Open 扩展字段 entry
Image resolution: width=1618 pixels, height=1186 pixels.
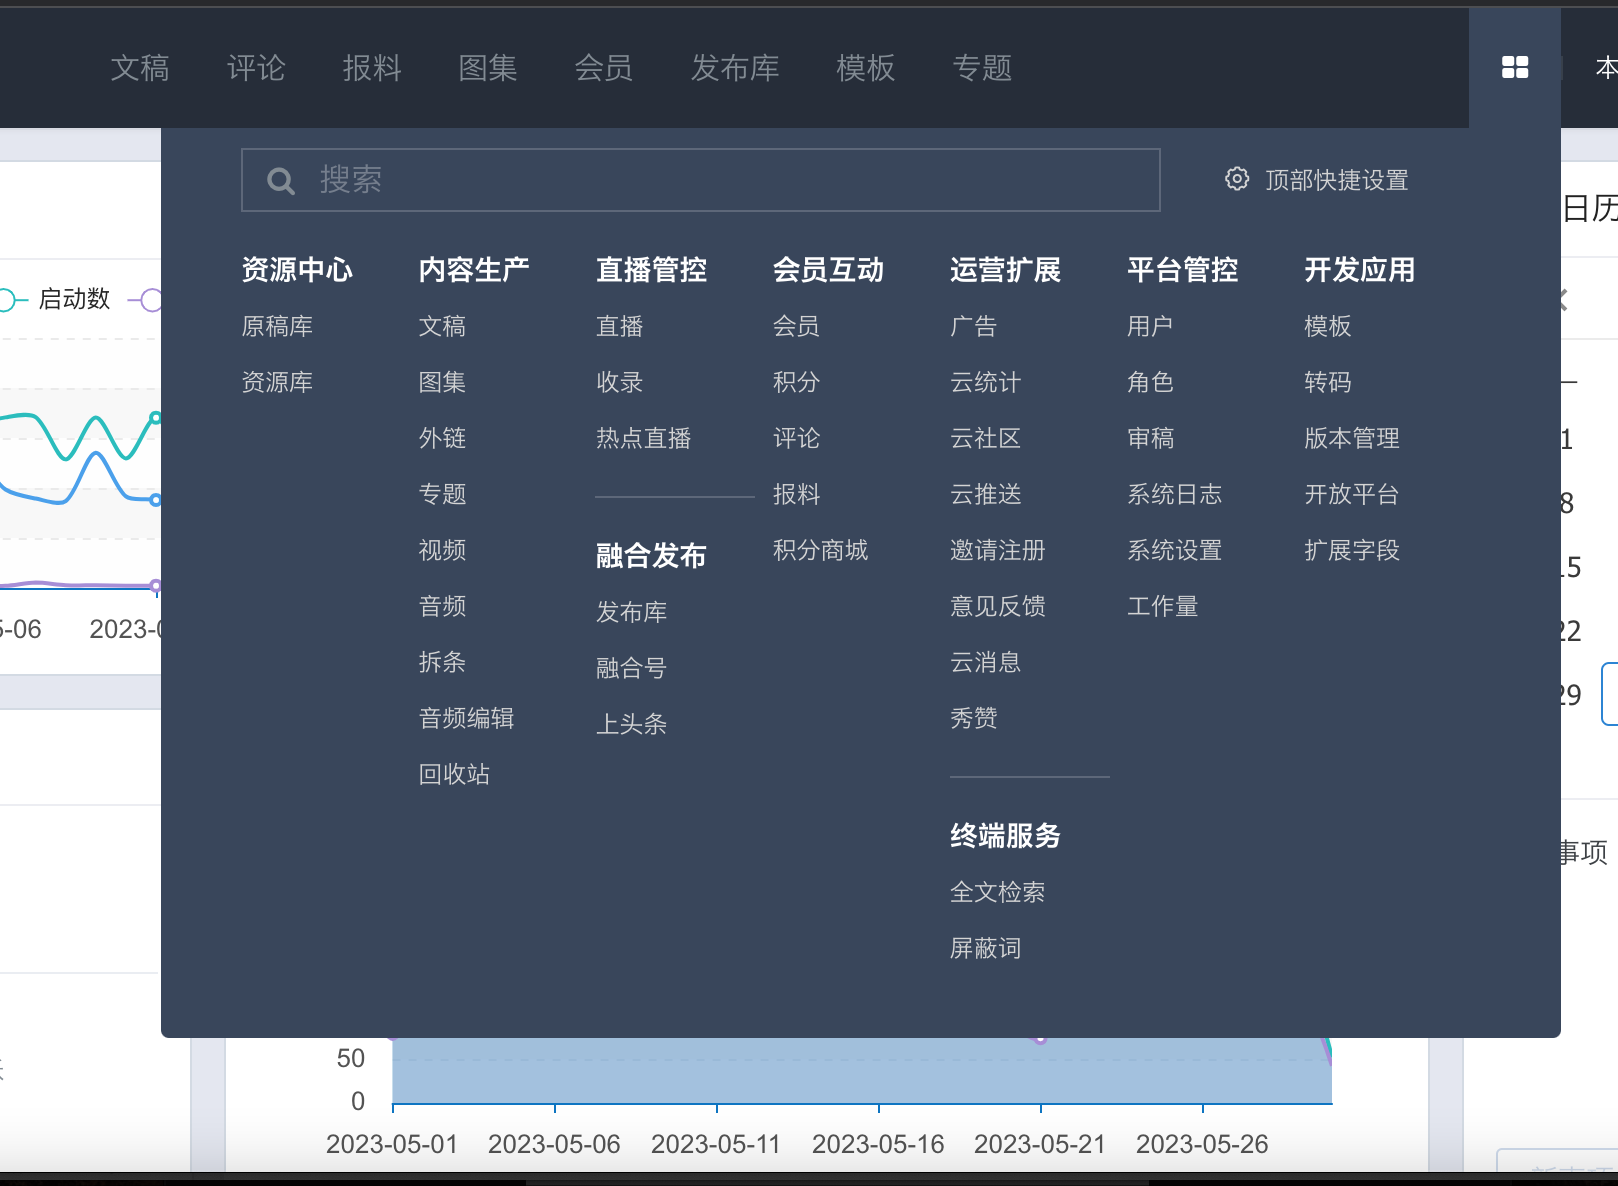(1351, 550)
